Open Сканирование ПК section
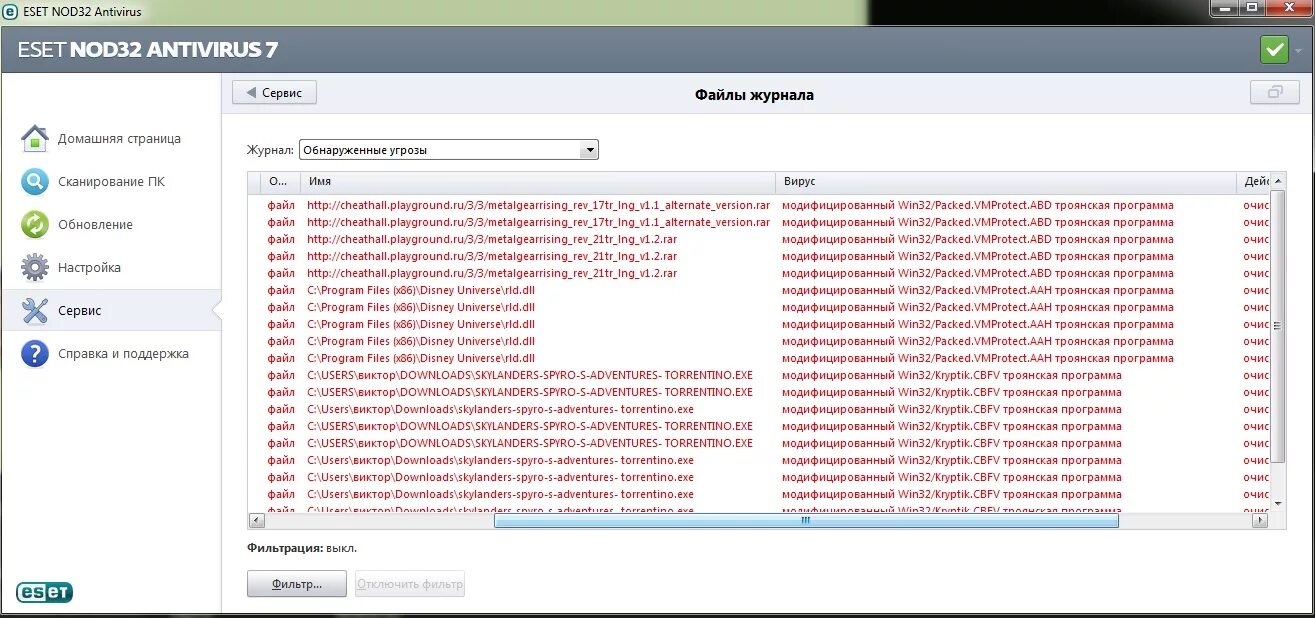1315x618 pixels. pyautogui.click(x=111, y=181)
